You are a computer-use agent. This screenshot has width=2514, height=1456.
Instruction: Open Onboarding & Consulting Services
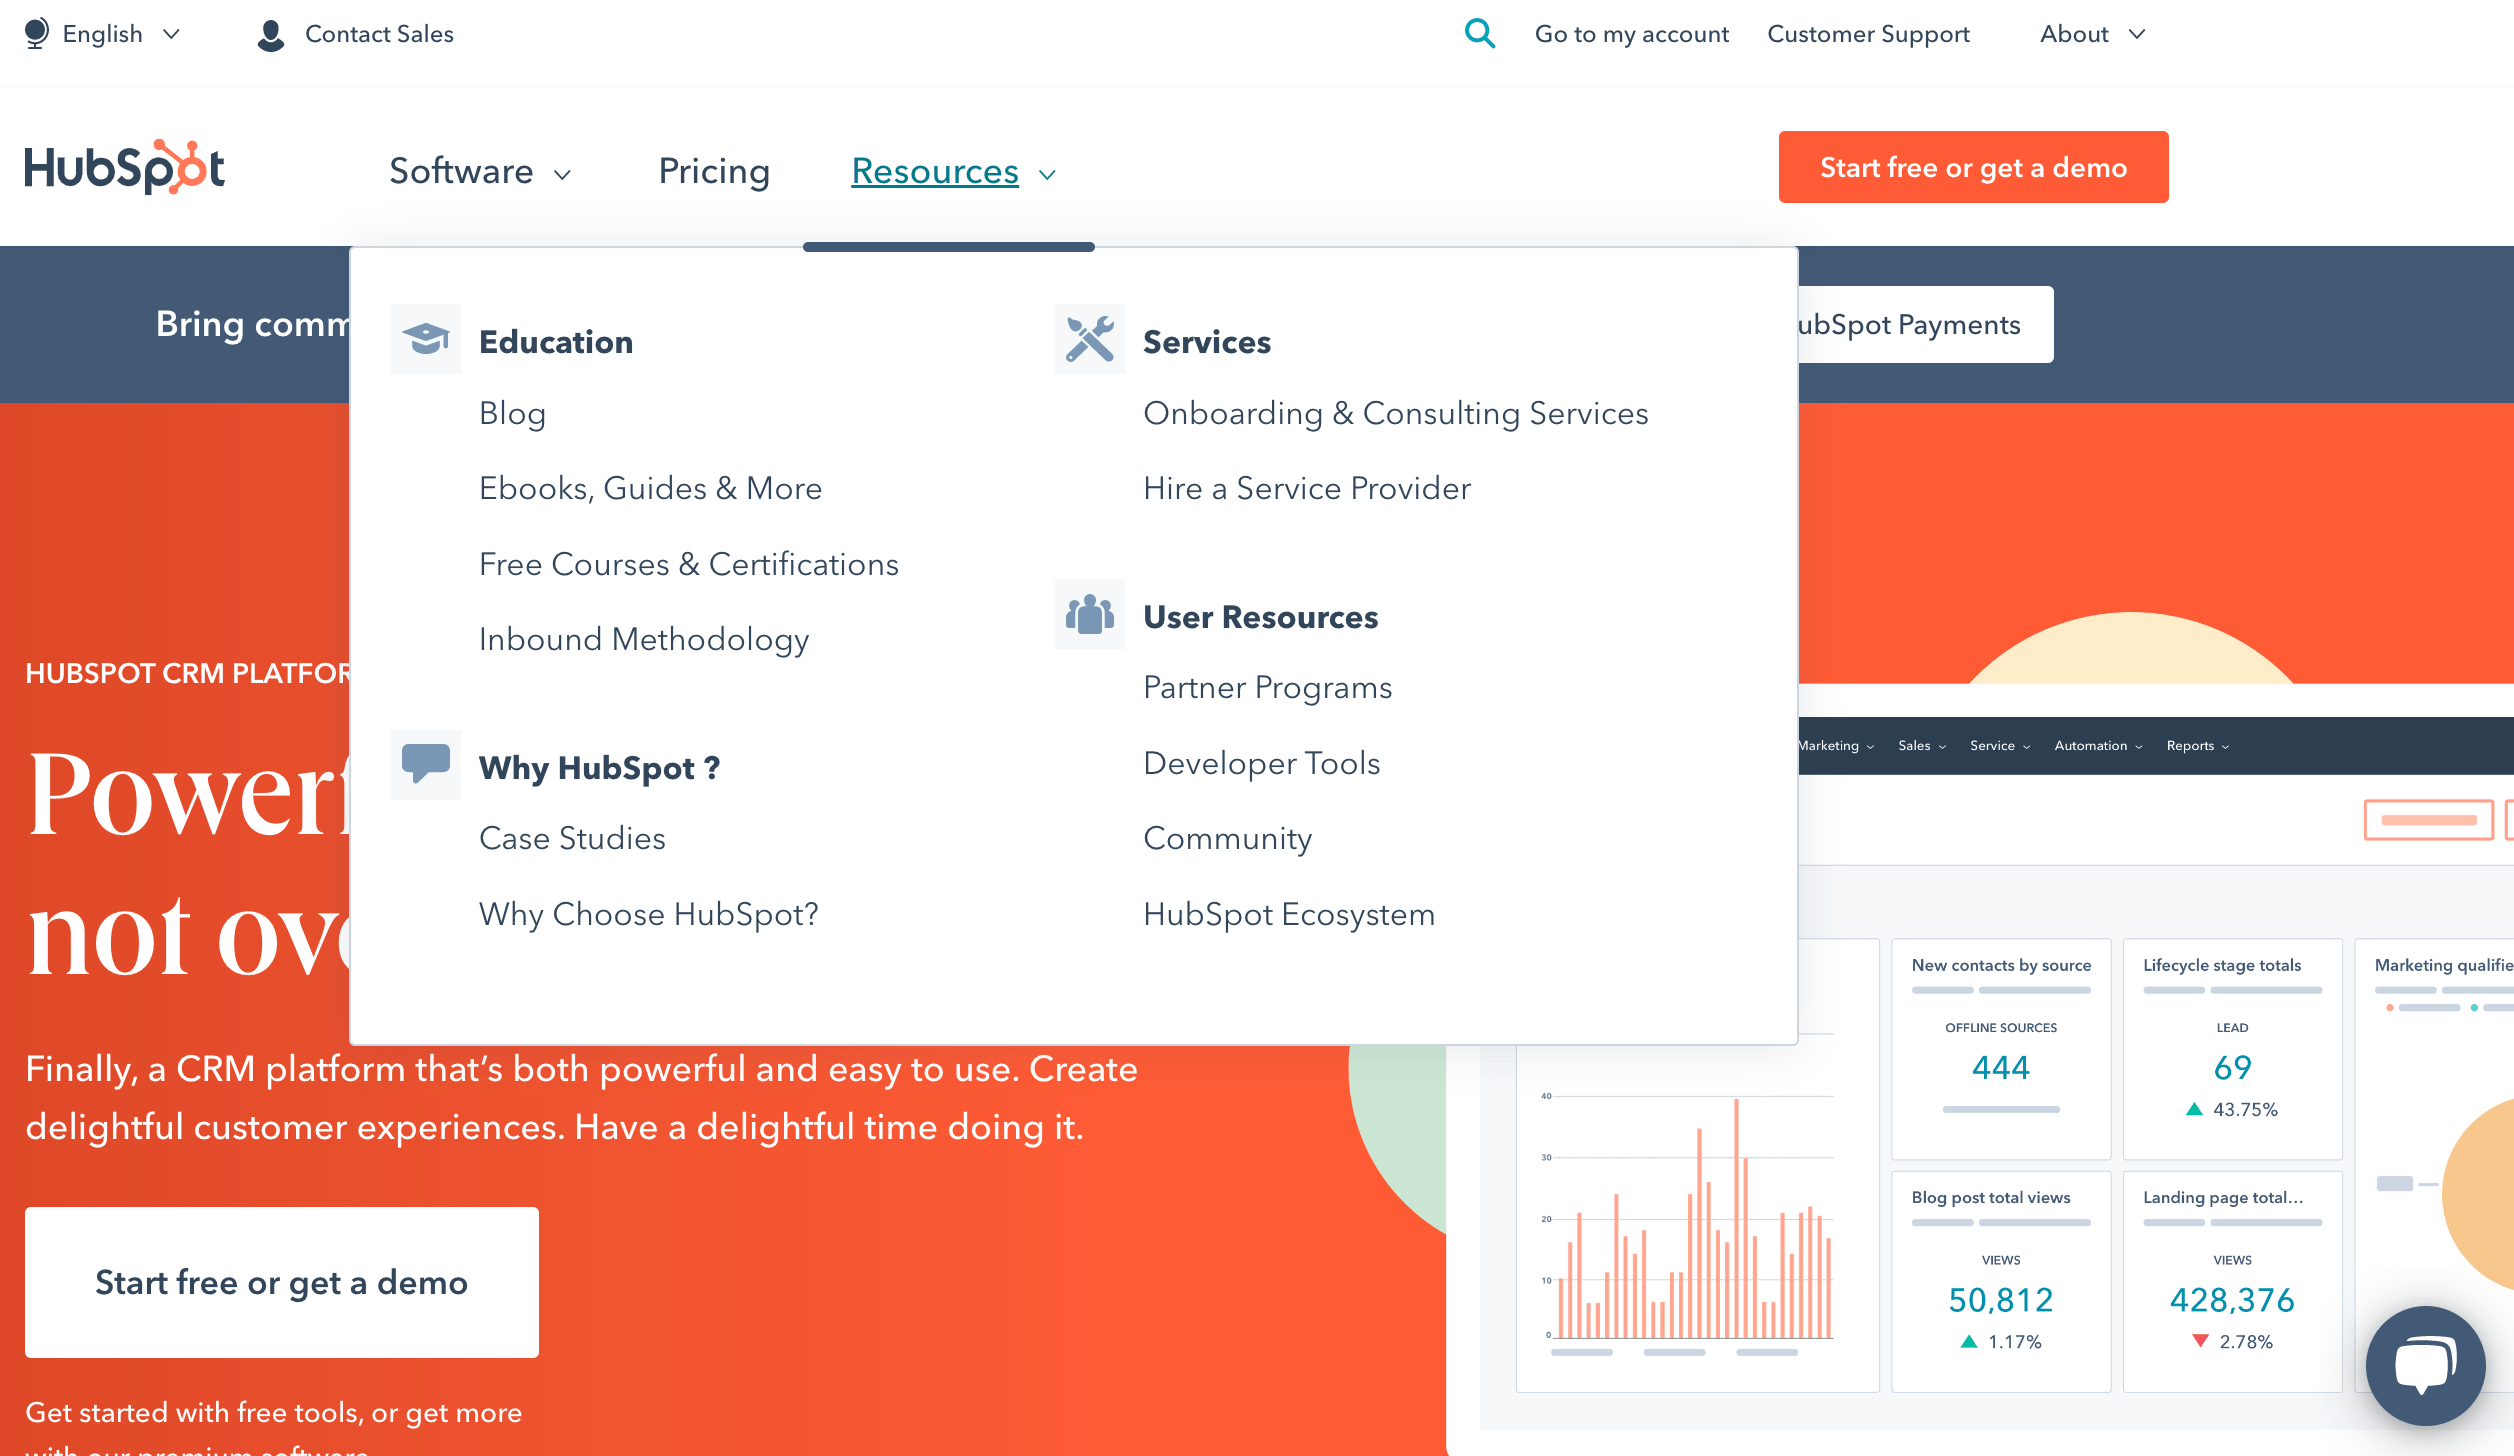pyautogui.click(x=1396, y=413)
